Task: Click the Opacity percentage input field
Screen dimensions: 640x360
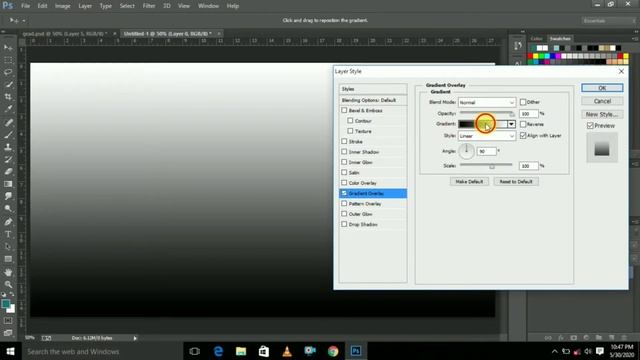Action: pos(529,114)
